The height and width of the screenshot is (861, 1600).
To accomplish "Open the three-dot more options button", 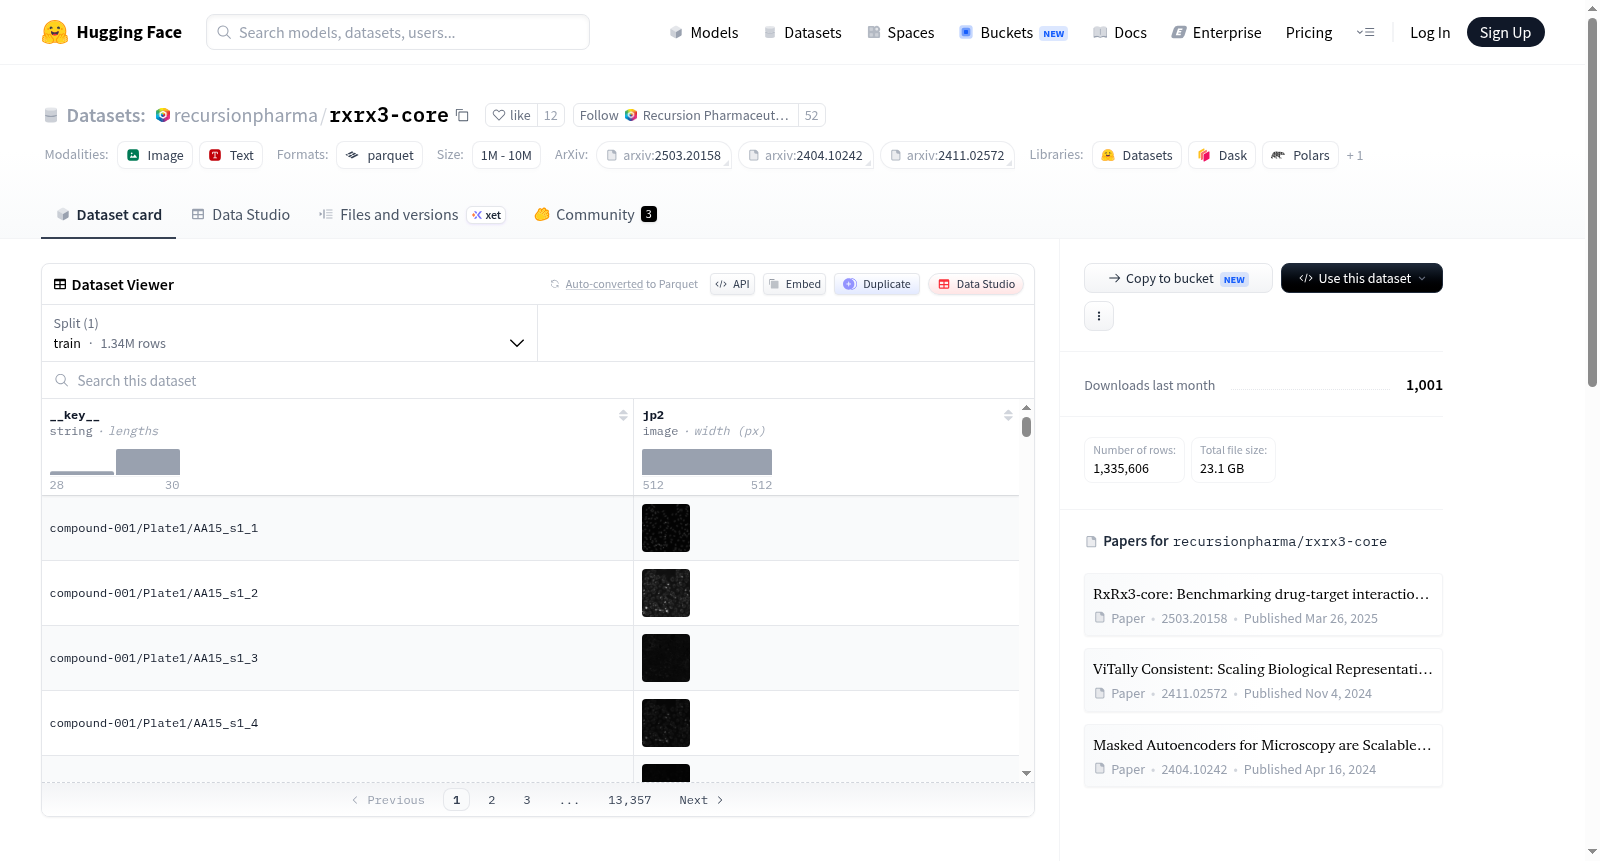I will (x=1099, y=316).
